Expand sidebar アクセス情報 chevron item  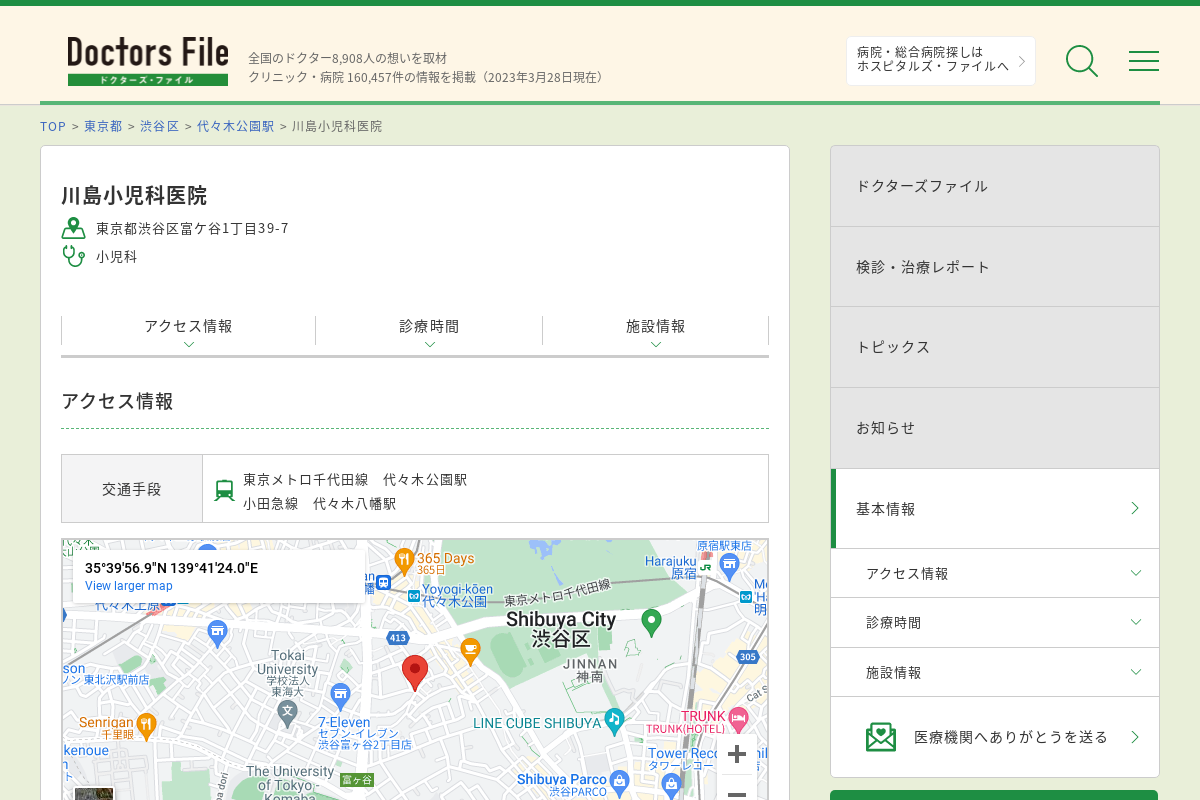click(995, 573)
